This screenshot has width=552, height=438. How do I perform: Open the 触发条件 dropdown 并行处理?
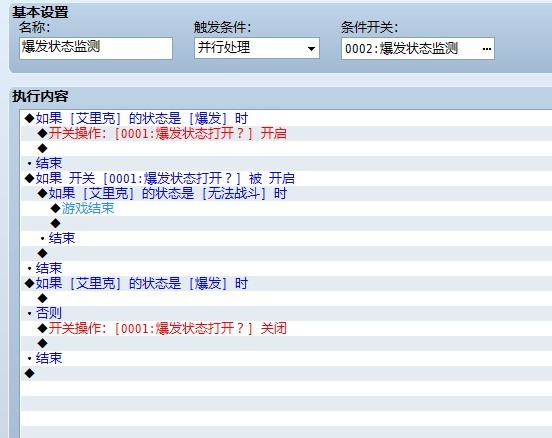click(257, 48)
